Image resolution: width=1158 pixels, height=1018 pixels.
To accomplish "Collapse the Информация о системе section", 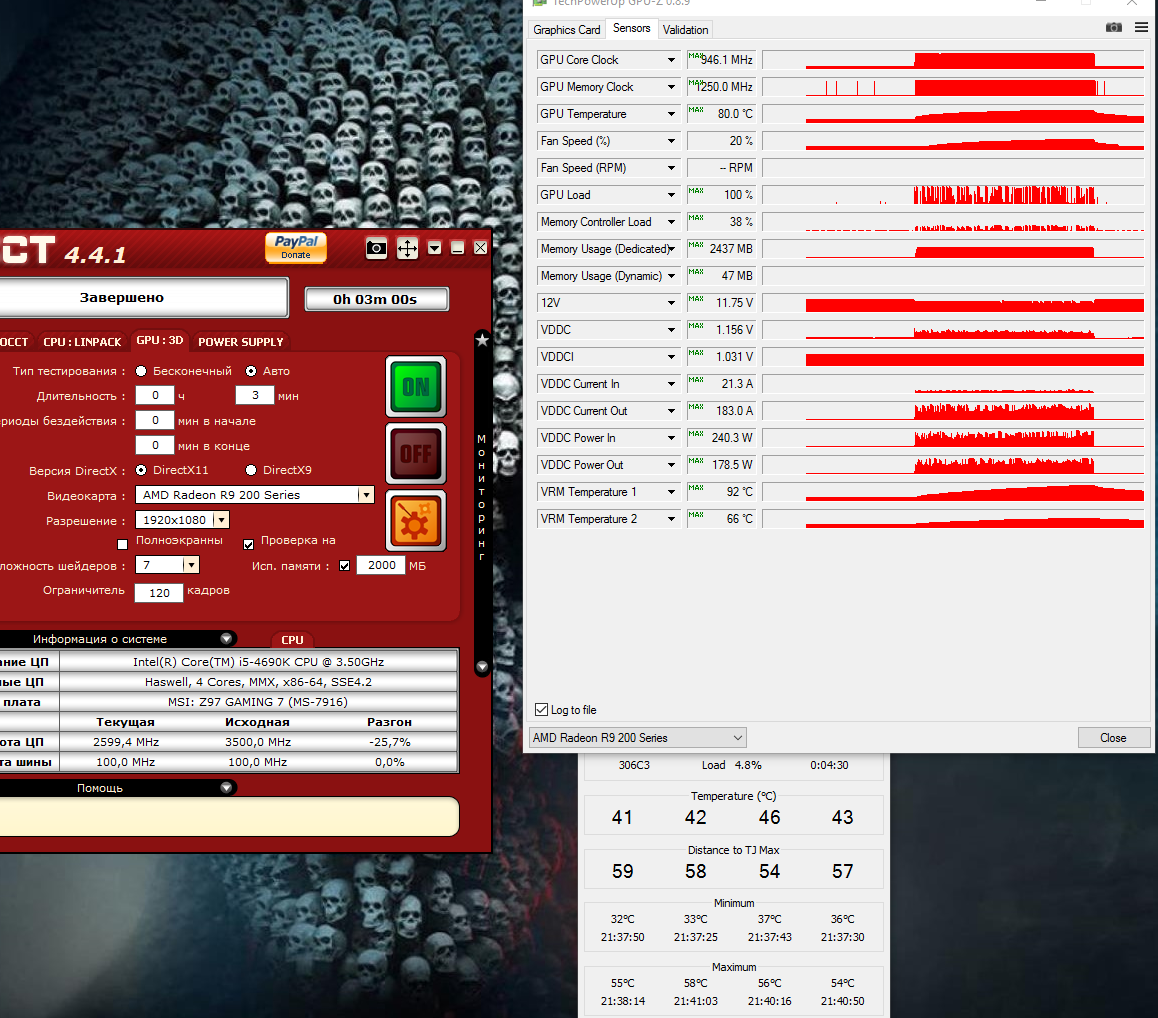I will 226,638.
